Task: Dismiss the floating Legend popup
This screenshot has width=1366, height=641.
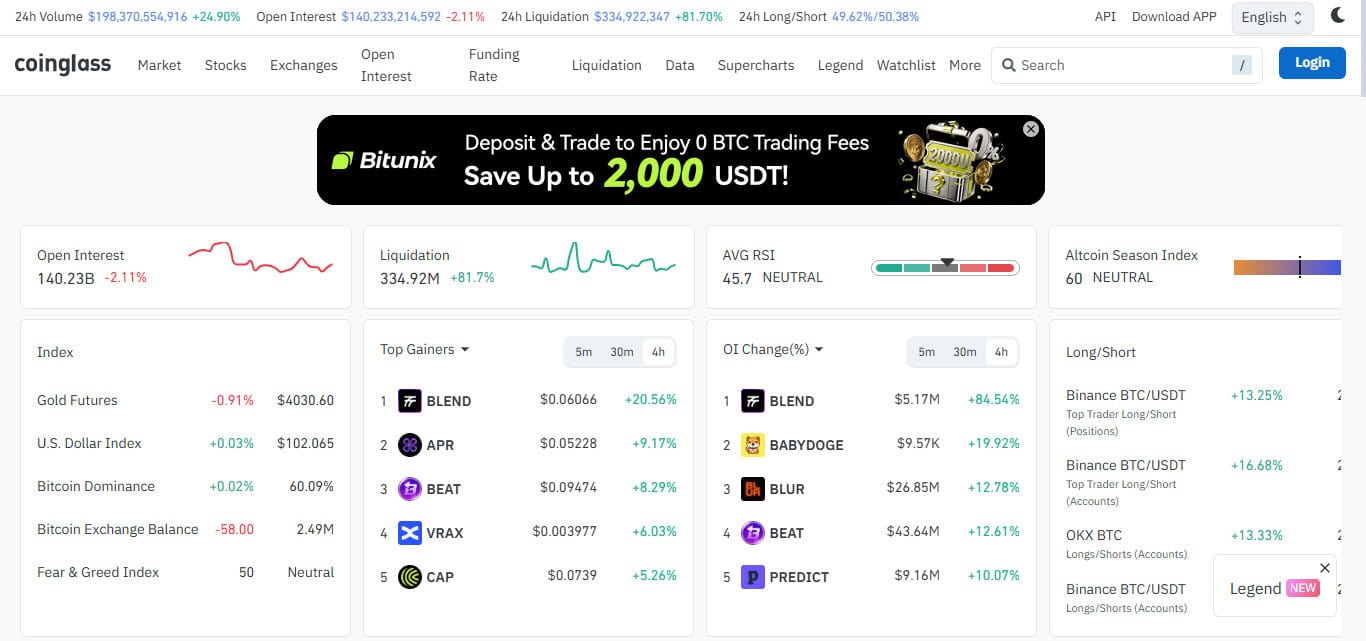Action: pyautogui.click(x=1325, y=568)
